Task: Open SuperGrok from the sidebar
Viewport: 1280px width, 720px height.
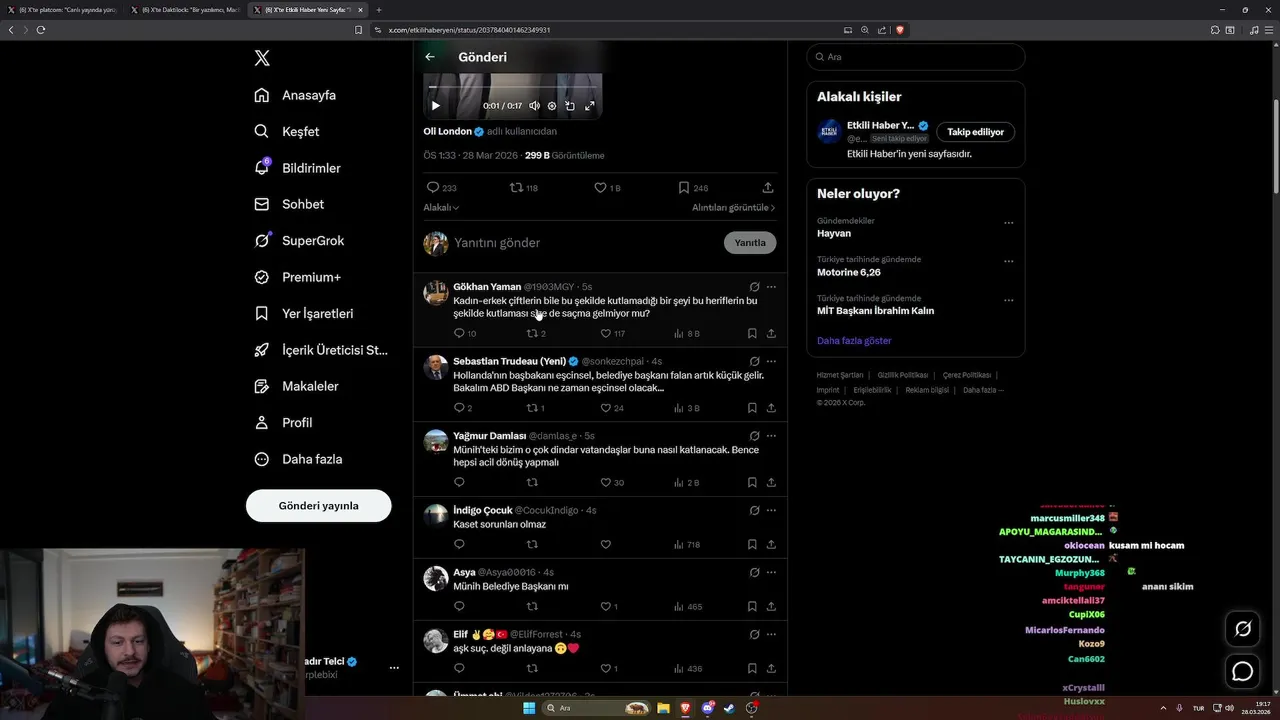Action: click(x=299, y=240)
